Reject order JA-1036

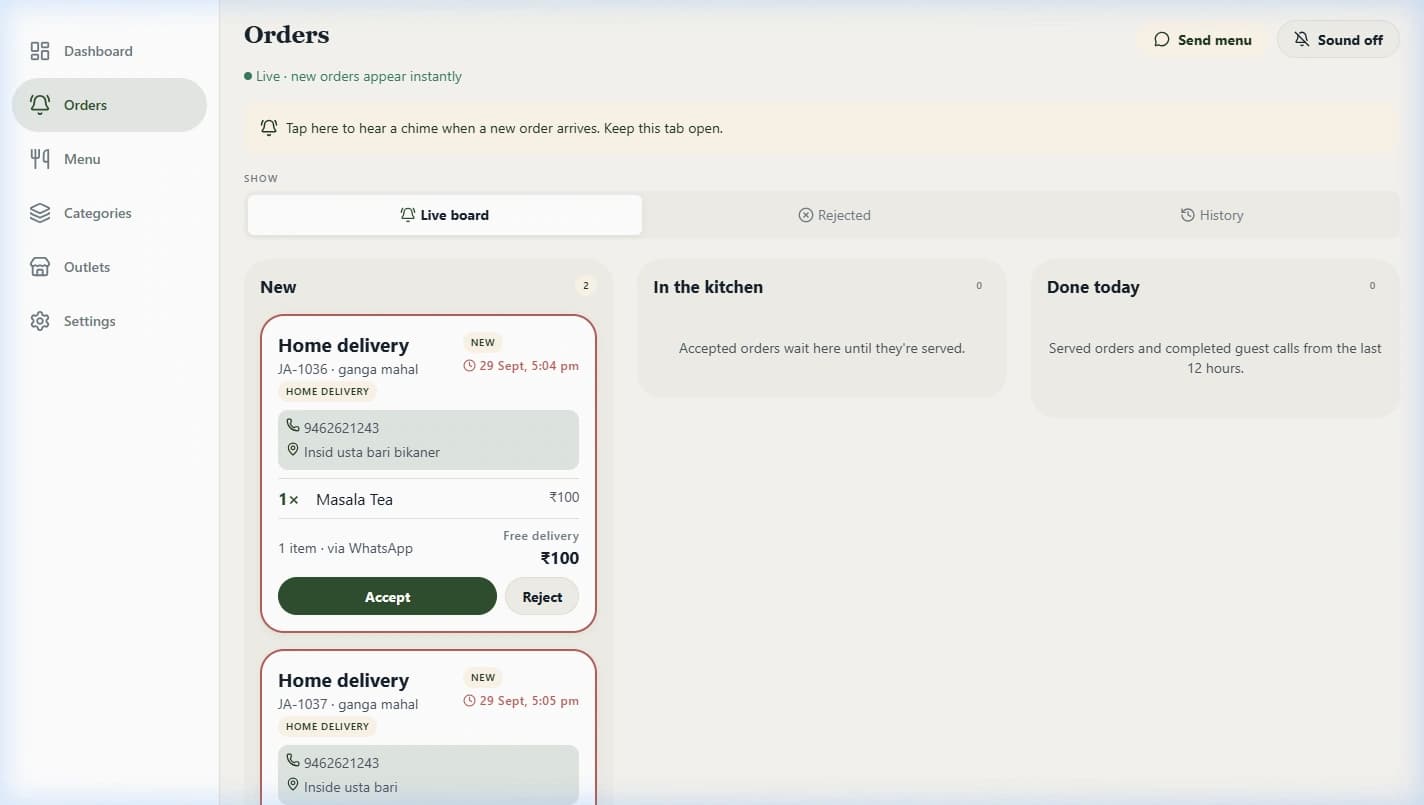542,596
